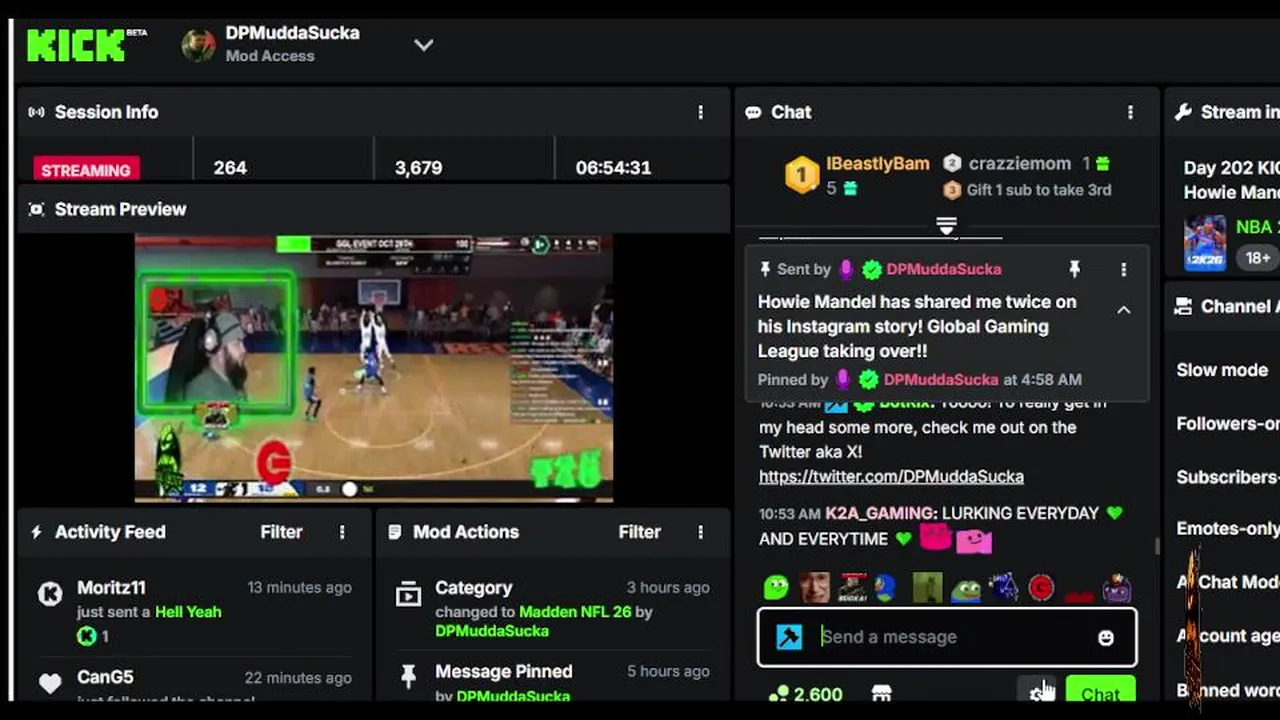This screenshot has height=720, width=1280.
Task: Click the Category change action icon
Action: tap(408, 595)
